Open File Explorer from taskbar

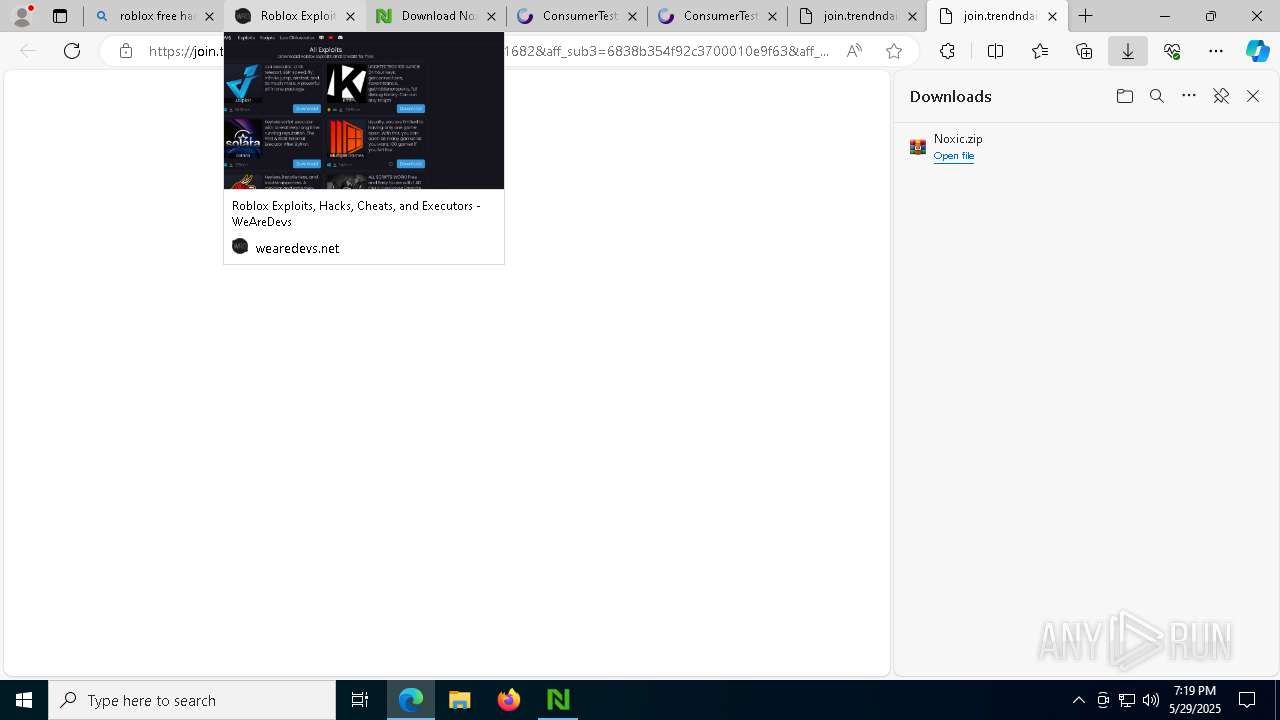(x=460, y=700)
